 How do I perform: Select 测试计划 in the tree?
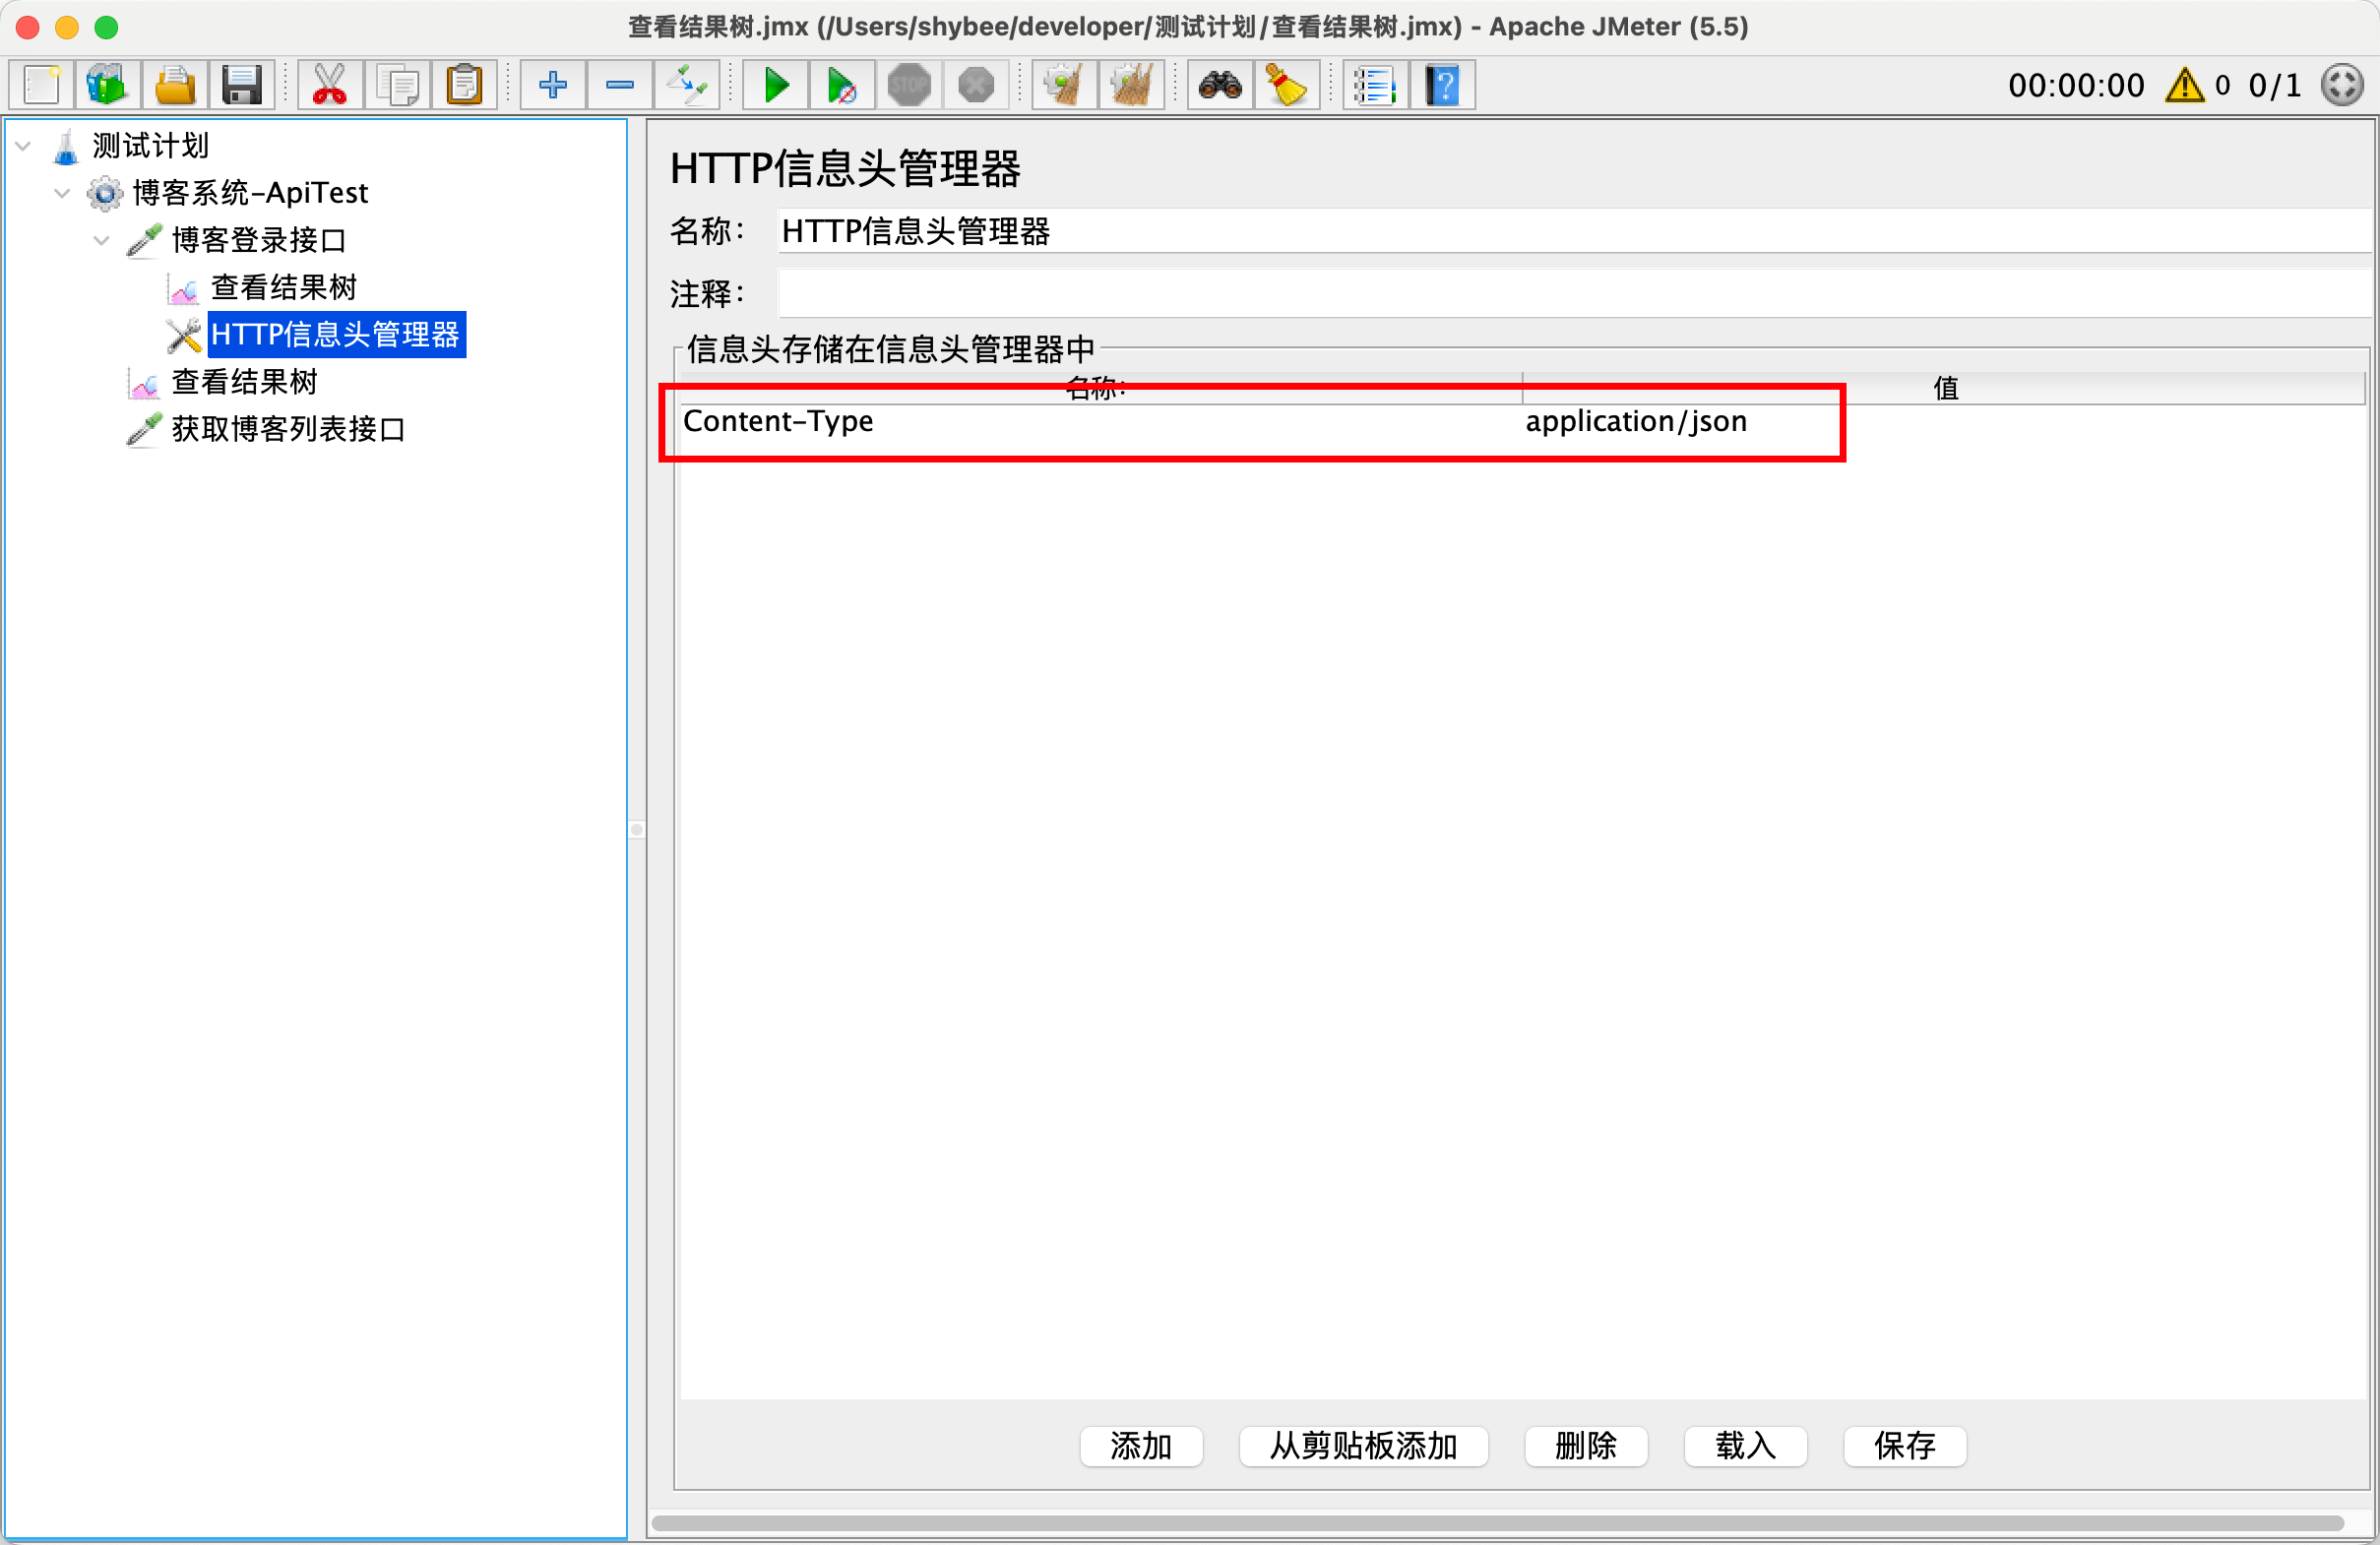[x=150, y=146]
